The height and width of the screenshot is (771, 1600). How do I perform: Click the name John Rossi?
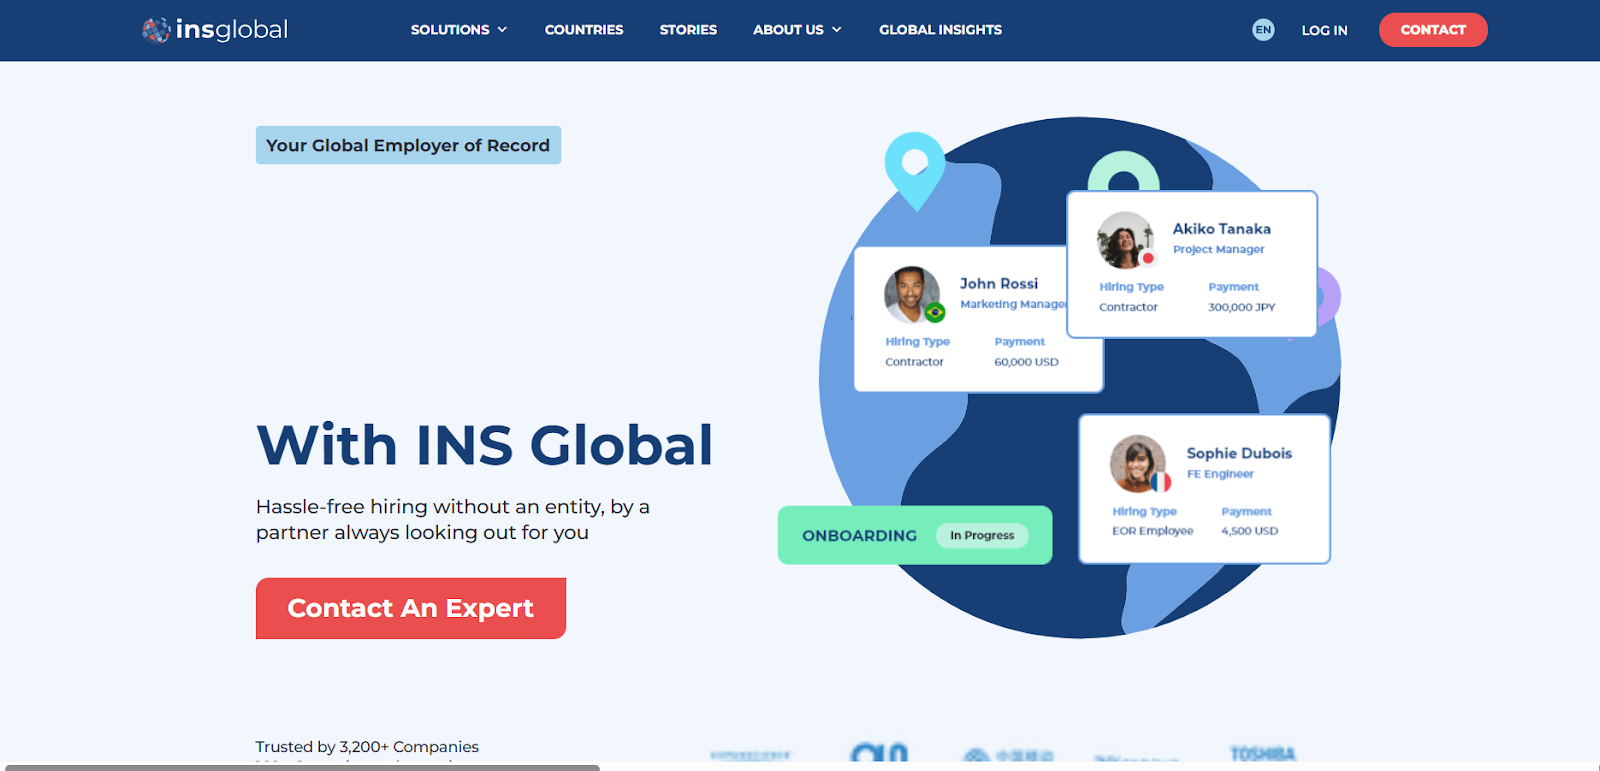999,283
